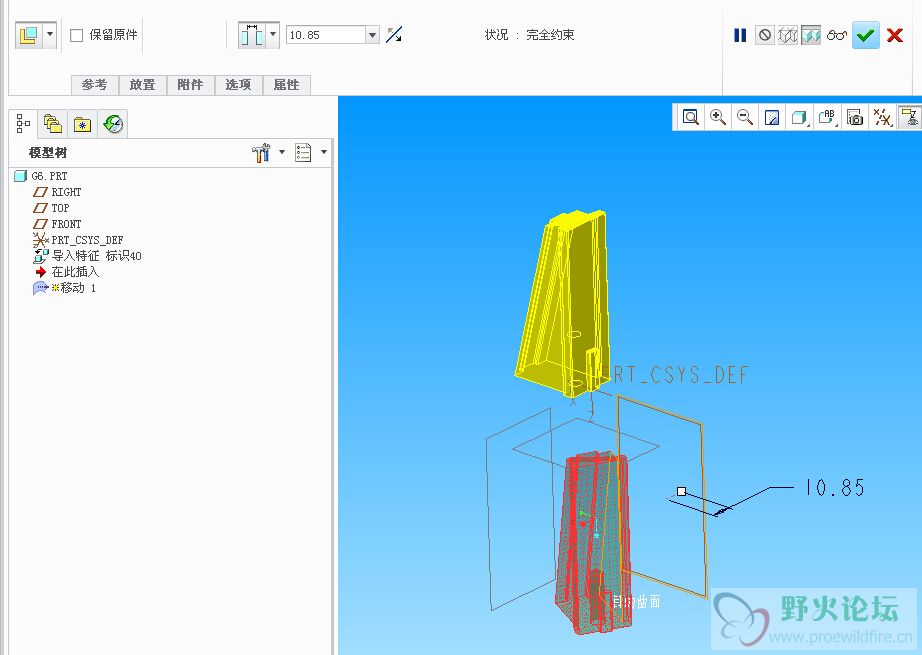Expand the tree display dropdown arrow

pos(324,152)
